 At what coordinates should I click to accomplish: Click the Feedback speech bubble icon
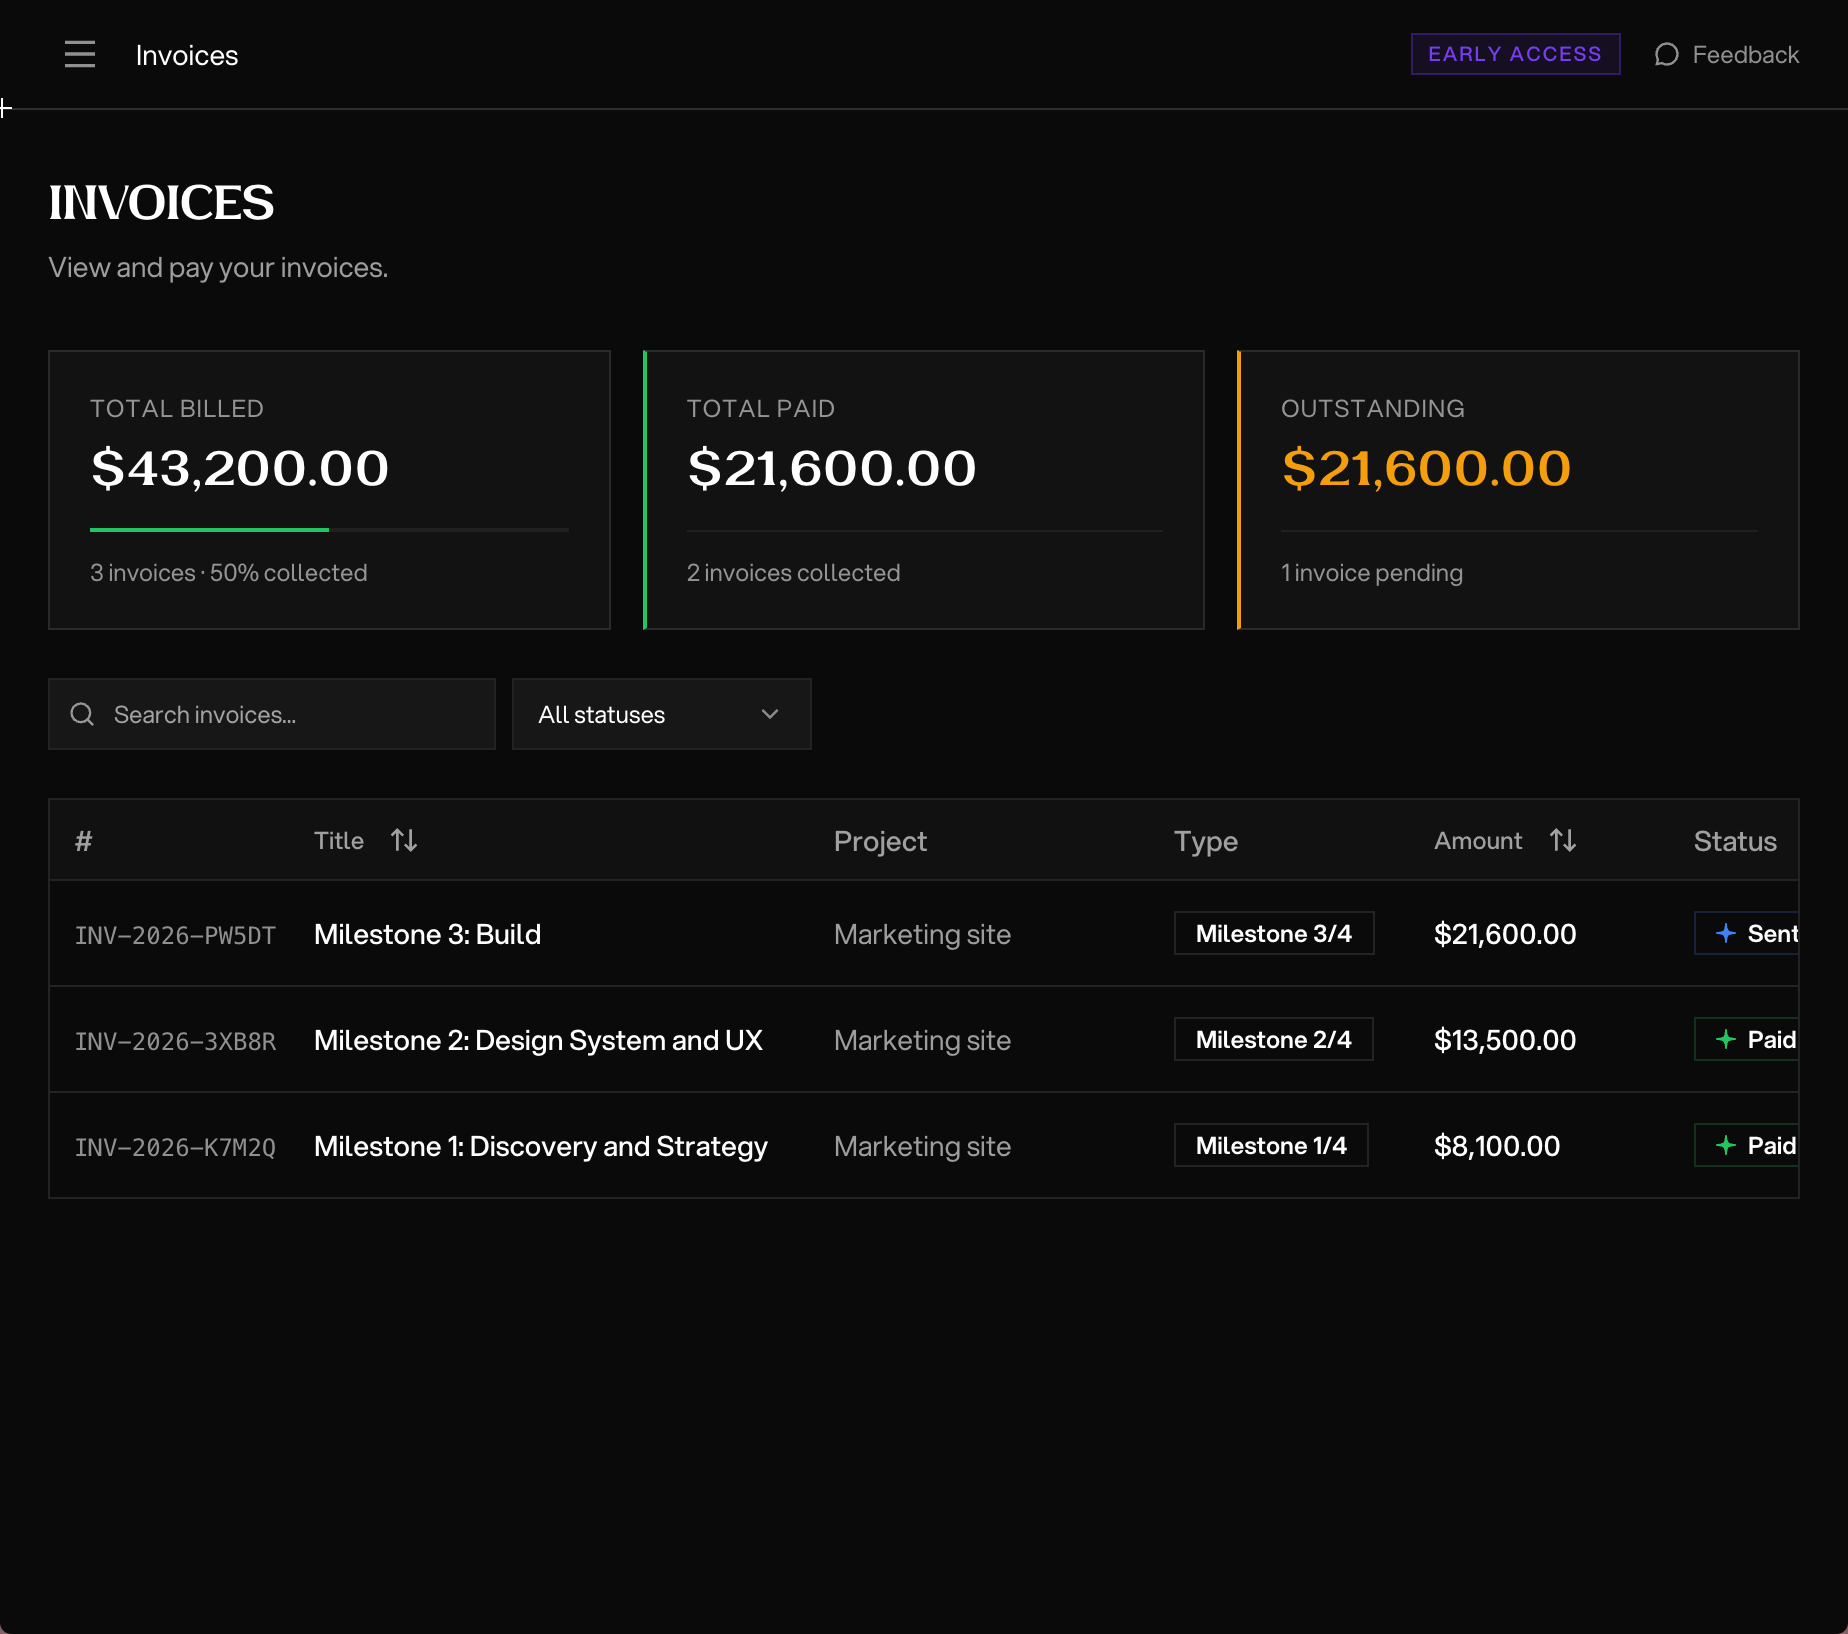1666,54
